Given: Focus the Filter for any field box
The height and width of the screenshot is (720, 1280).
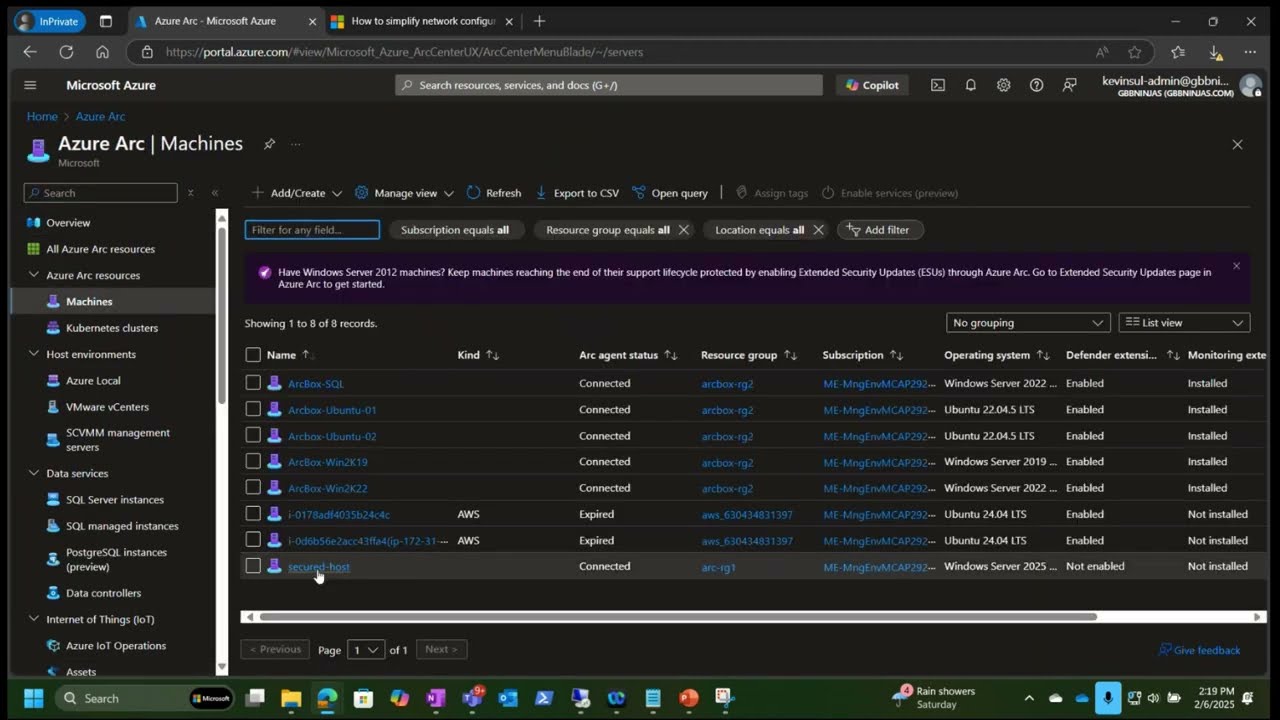Looking at the screenshot, I should click(312, 230).
